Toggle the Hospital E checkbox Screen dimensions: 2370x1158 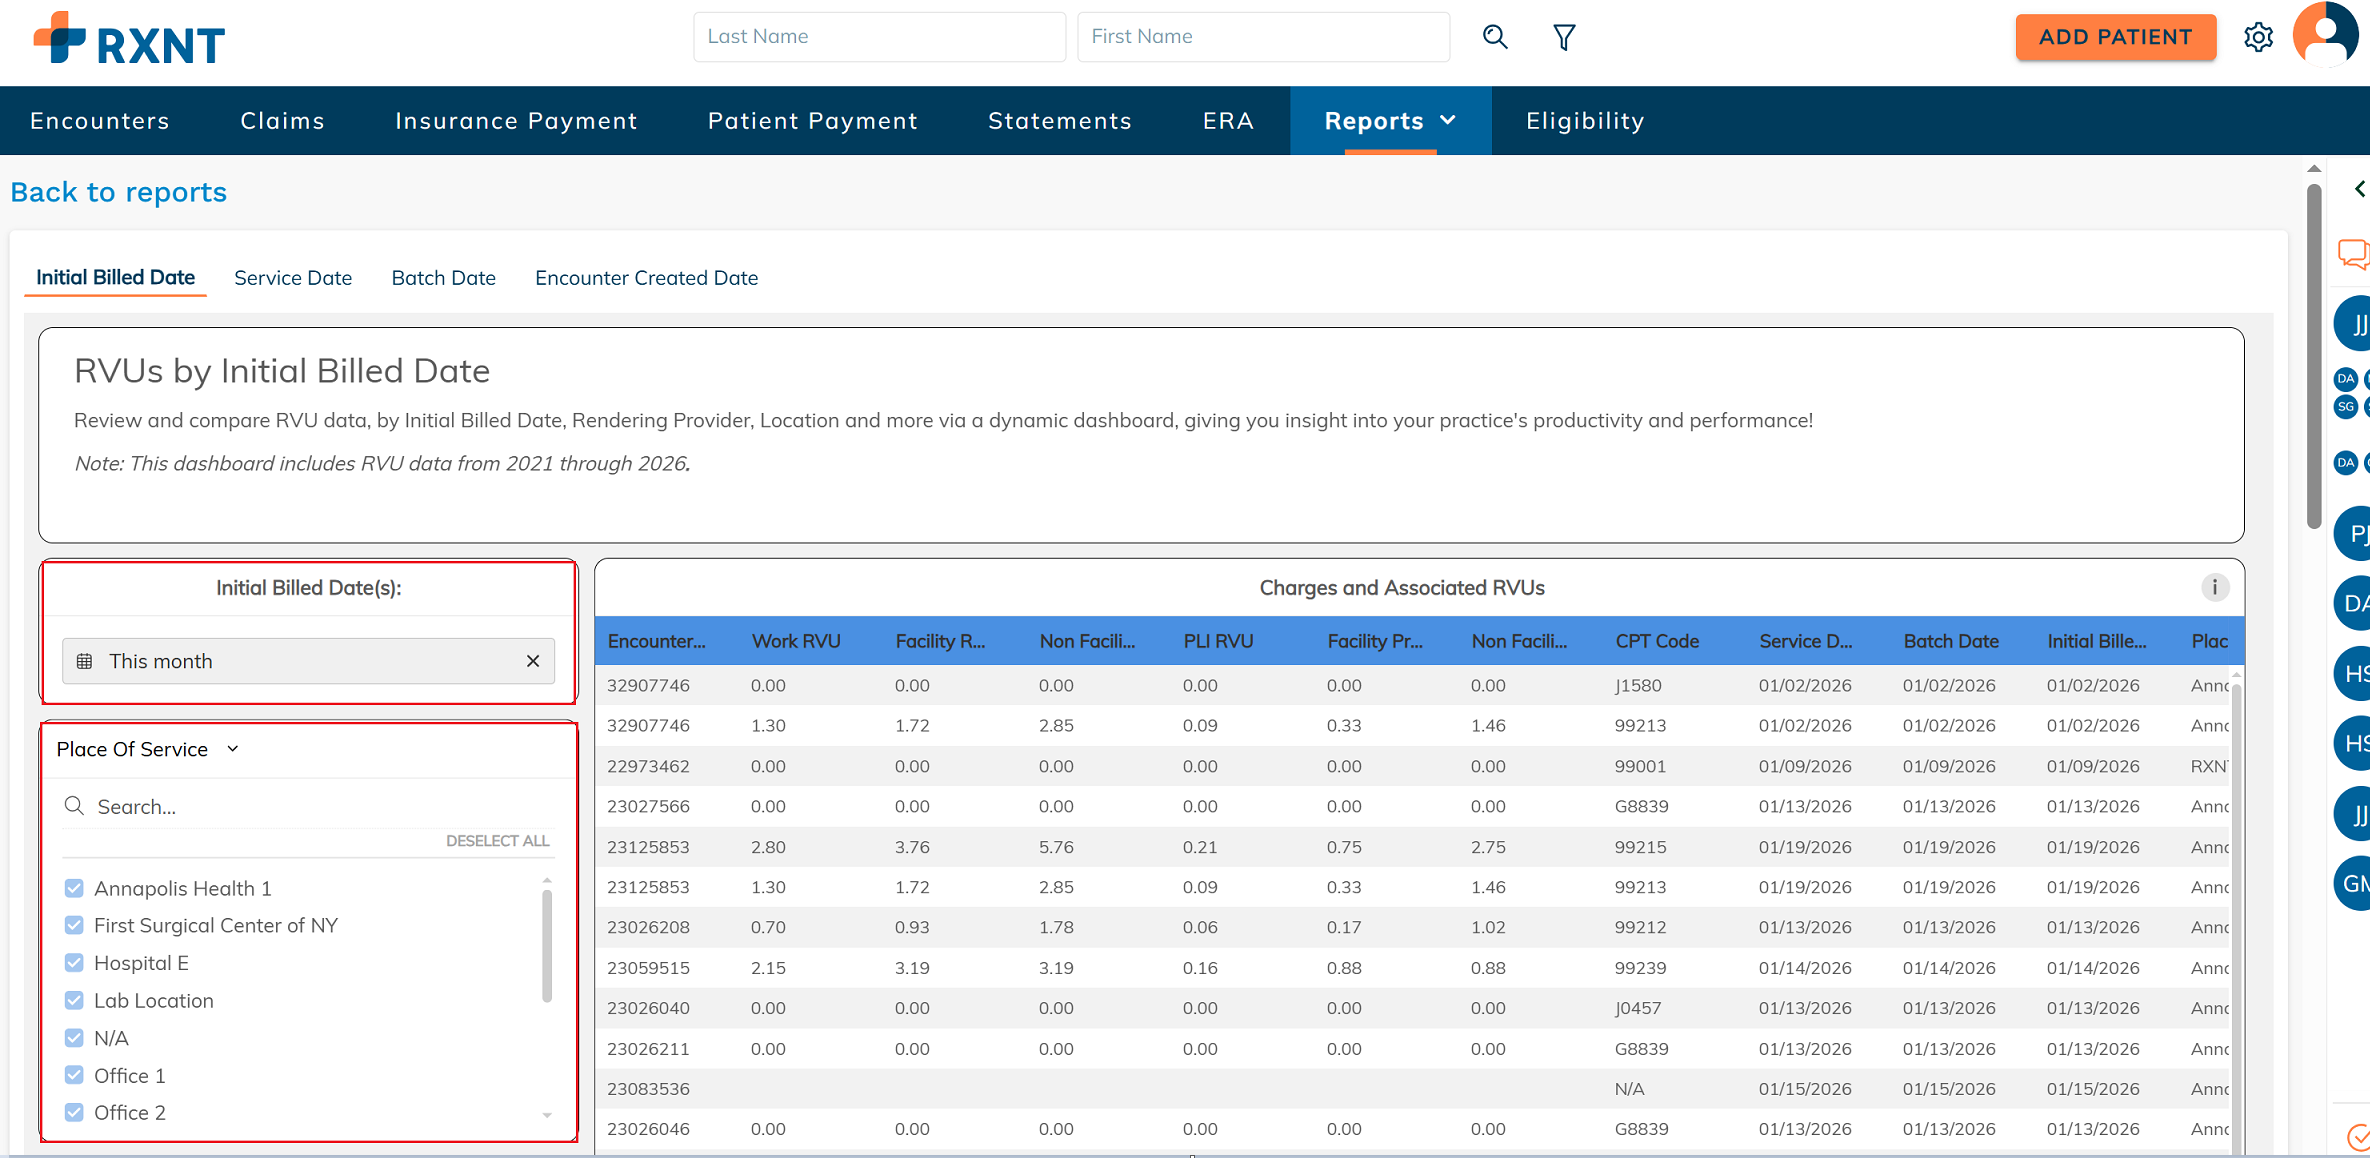(74, 963)
